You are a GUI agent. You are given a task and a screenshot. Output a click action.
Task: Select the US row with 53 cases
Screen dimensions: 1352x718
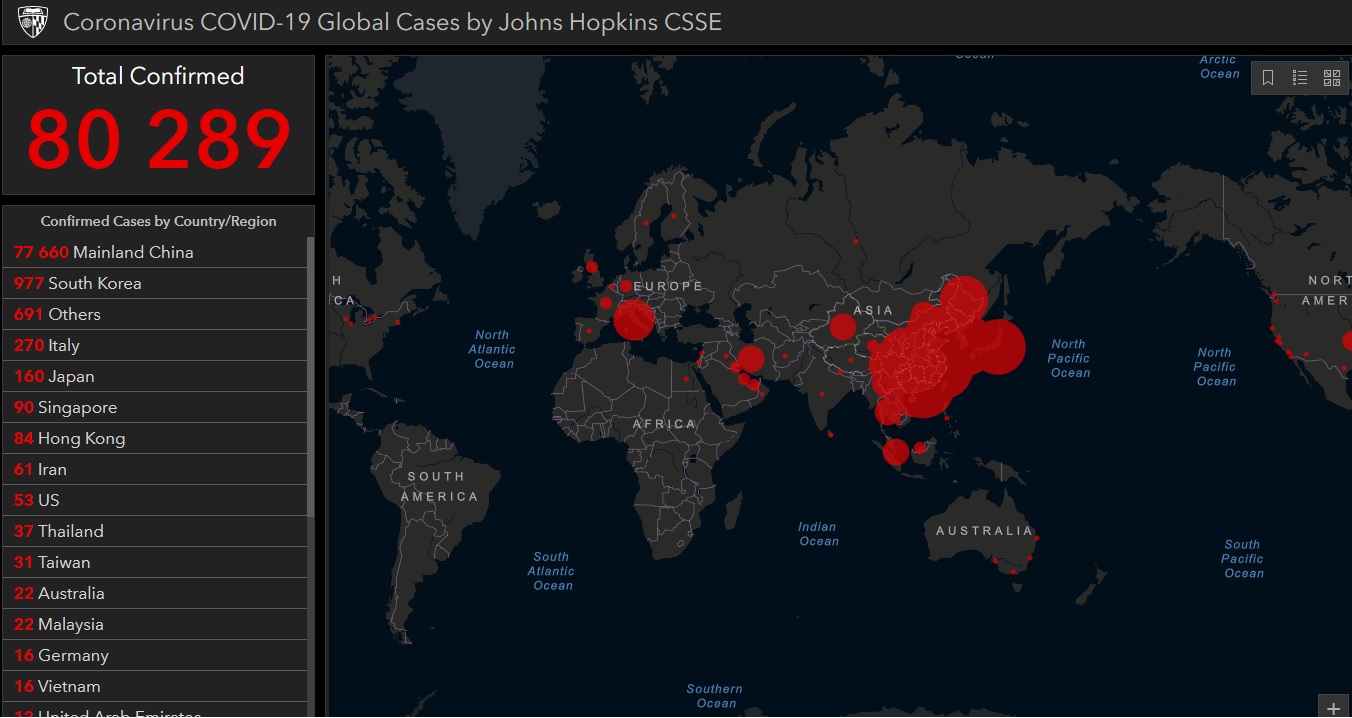(155, 500)
